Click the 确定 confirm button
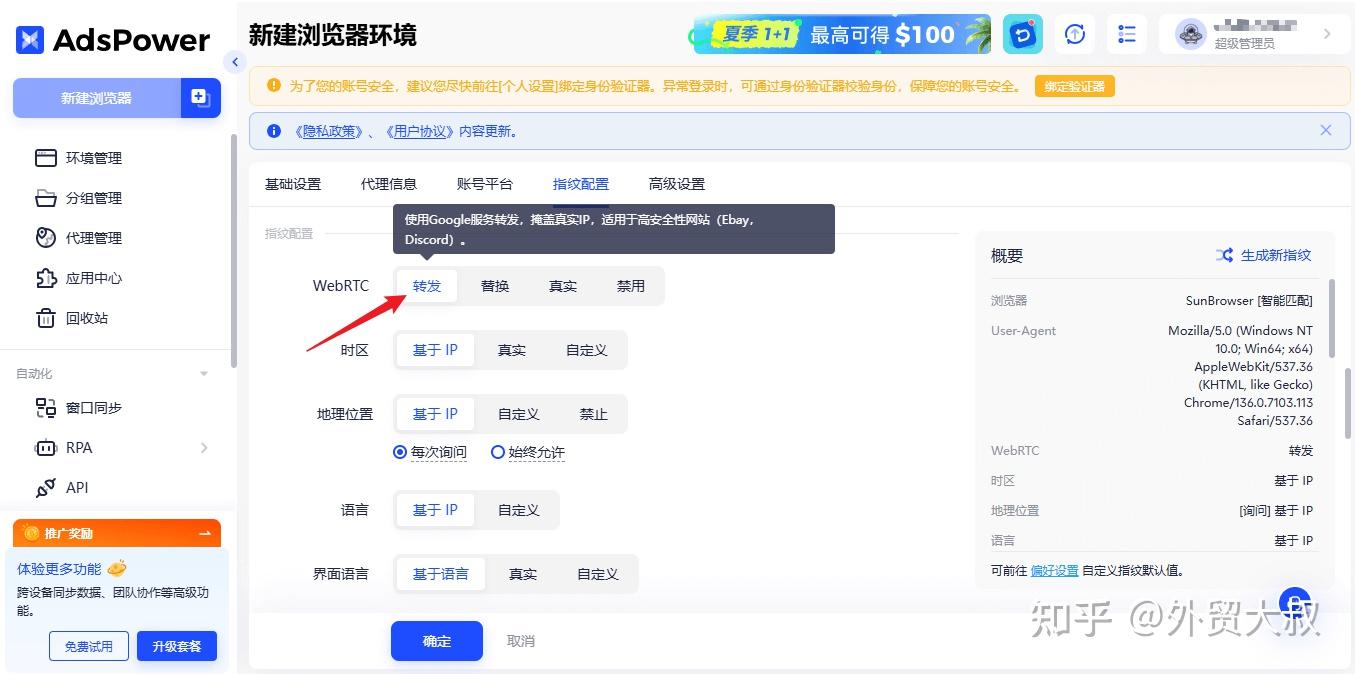The height and width of the screenshot is (674, 1355). [437, 641]
